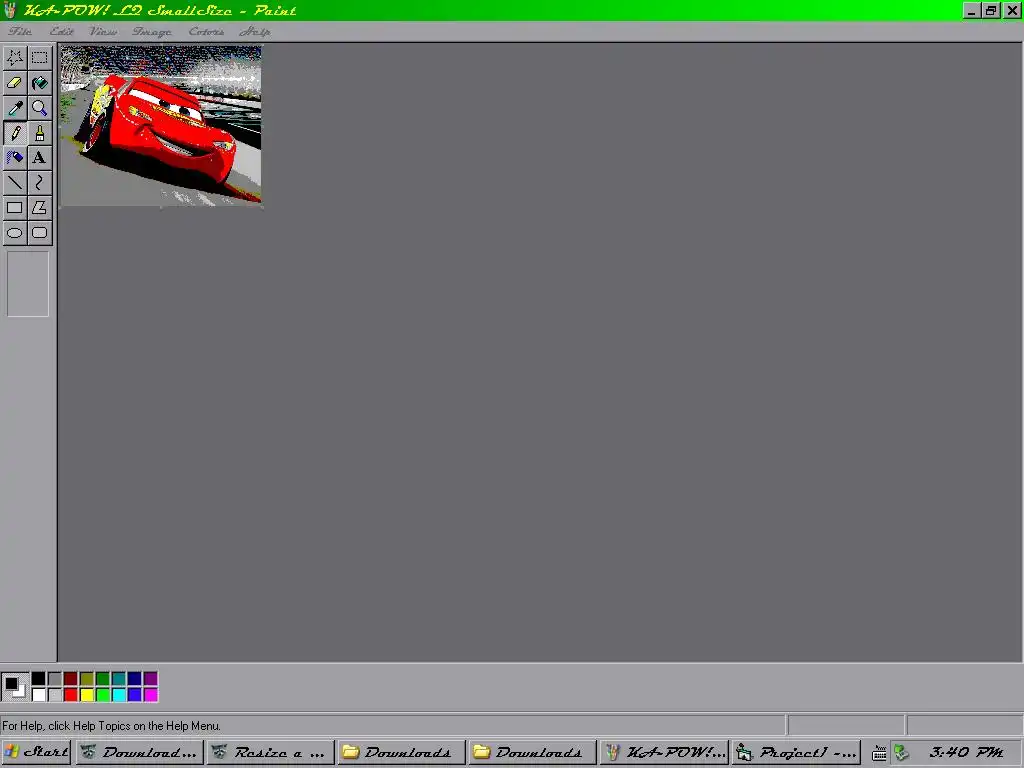Screen dimensions: 1024x768
Task: Pick the Fill With Color bucket tool
Action: 39,83
